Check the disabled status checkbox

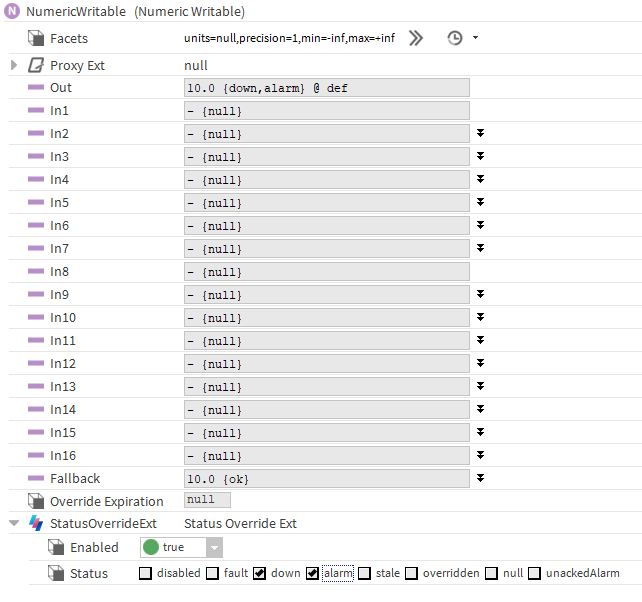pos(145,573)
